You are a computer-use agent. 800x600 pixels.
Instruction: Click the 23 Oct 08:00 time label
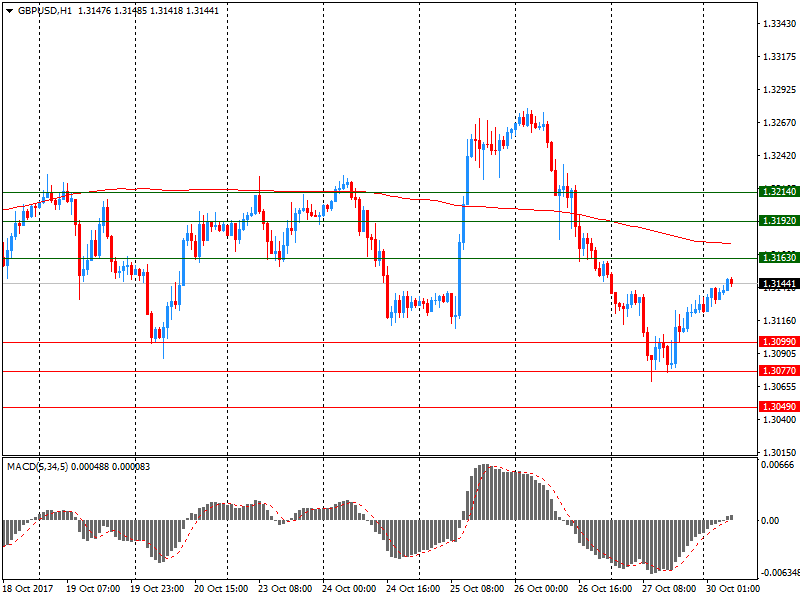(x=285, y=589)
